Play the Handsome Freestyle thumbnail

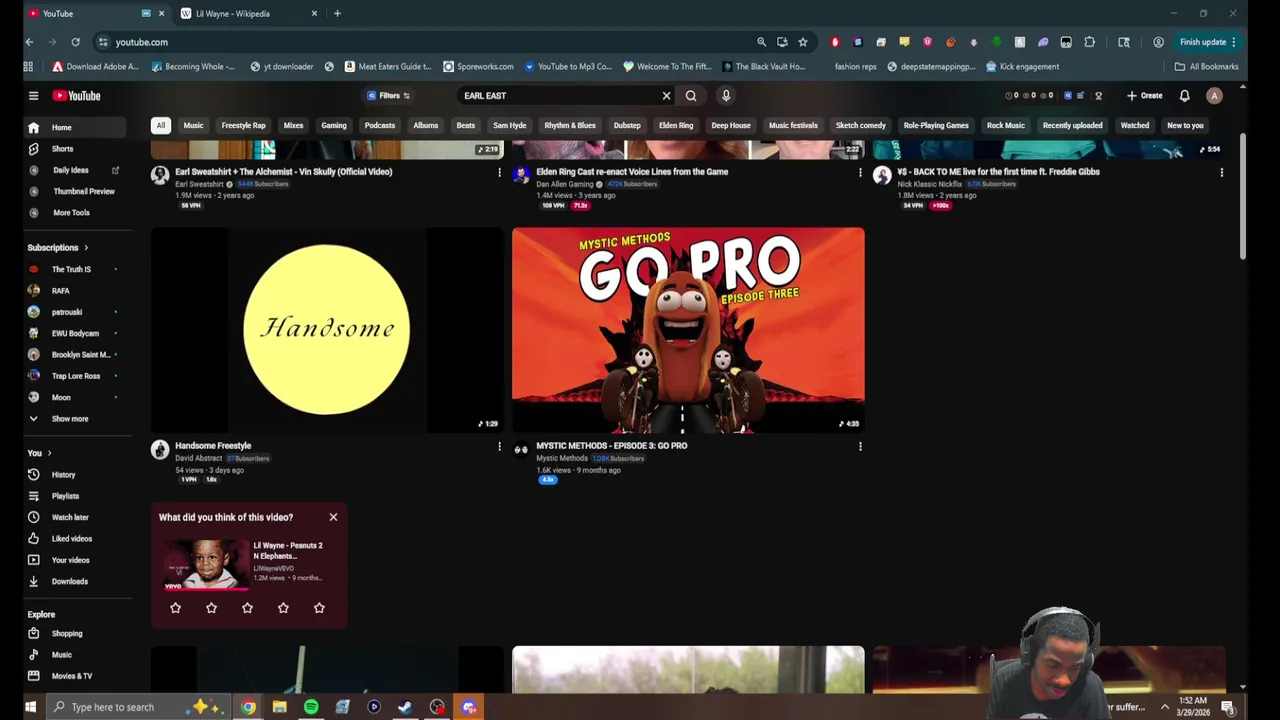327,330
